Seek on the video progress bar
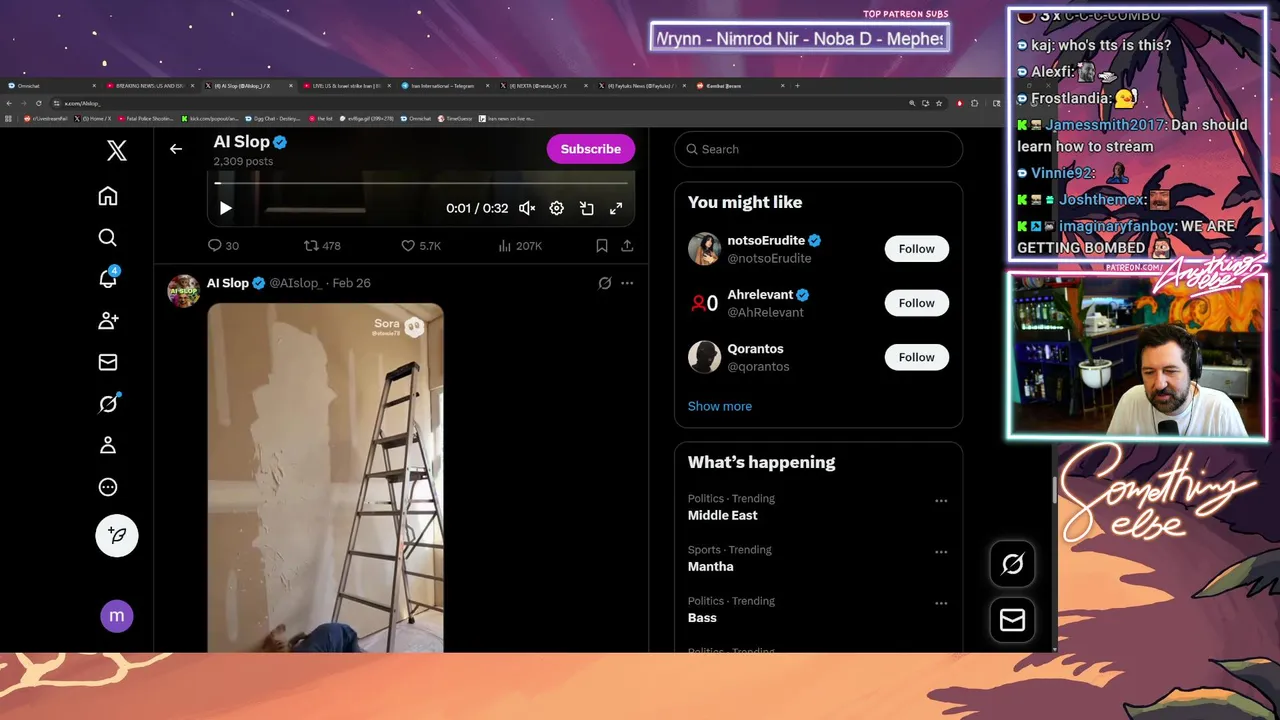The image size is (1280, 720). coord(421,183)
